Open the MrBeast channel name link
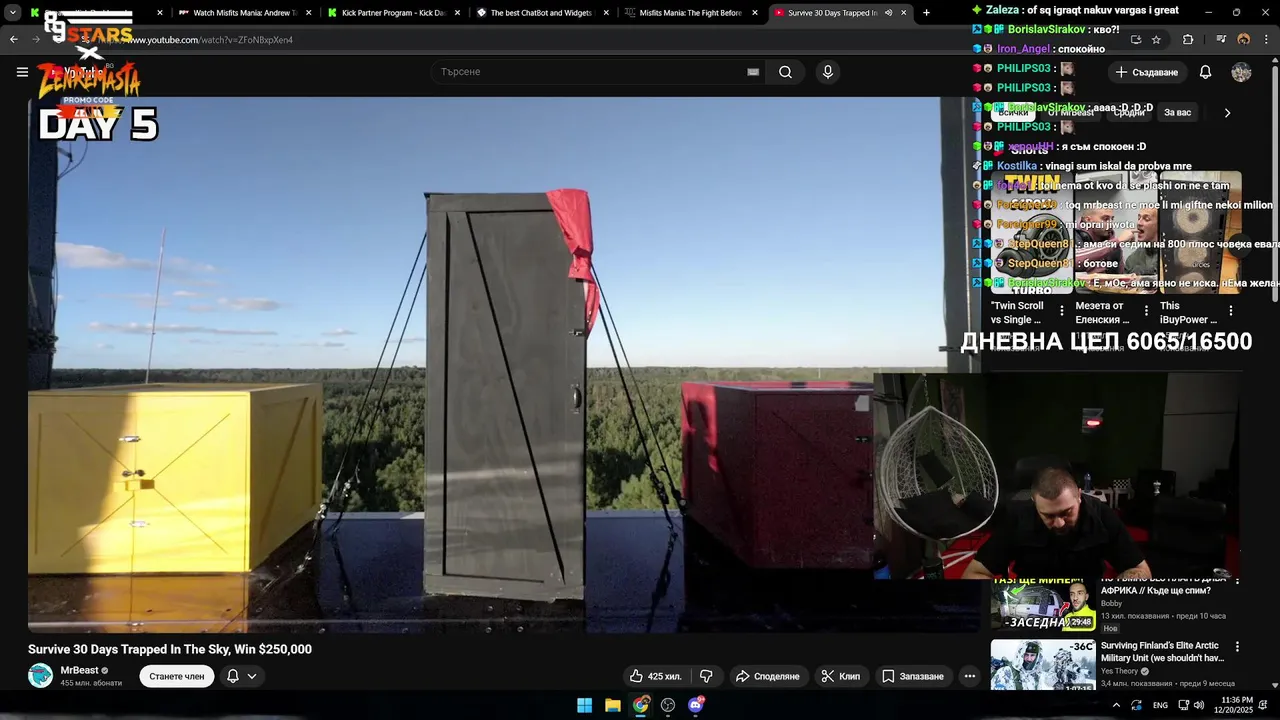This screenshot has width=1280, height=720. coord(79,670)
